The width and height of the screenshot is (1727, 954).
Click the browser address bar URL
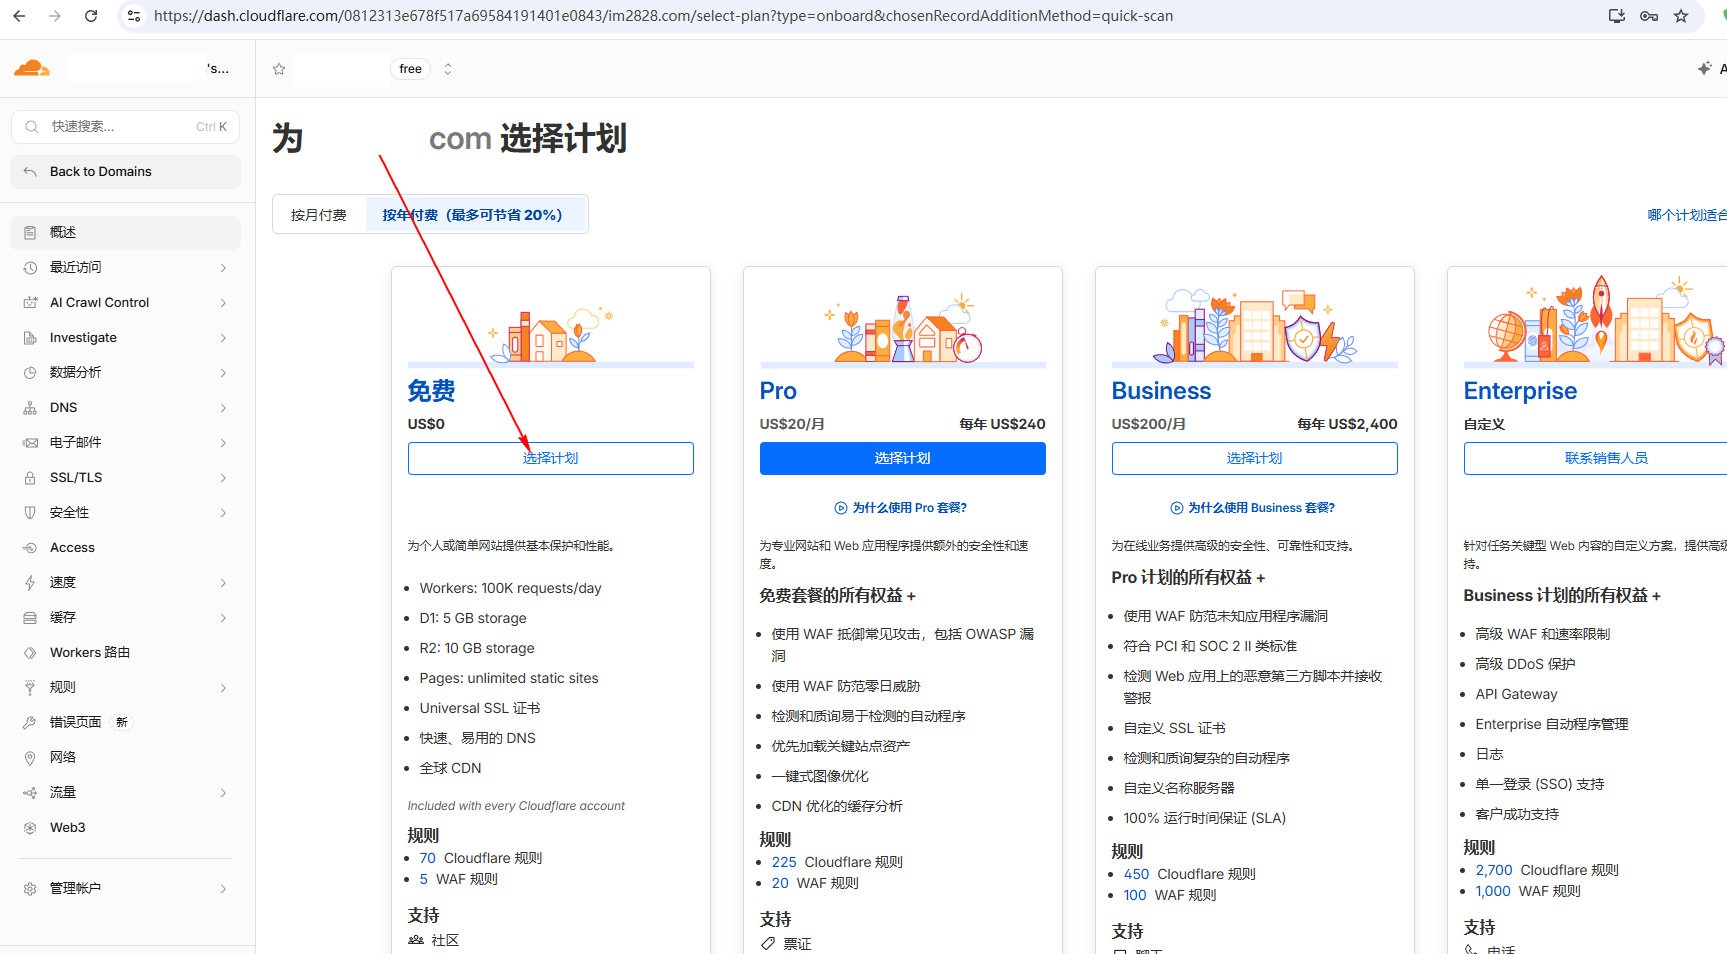pos(663,16)
